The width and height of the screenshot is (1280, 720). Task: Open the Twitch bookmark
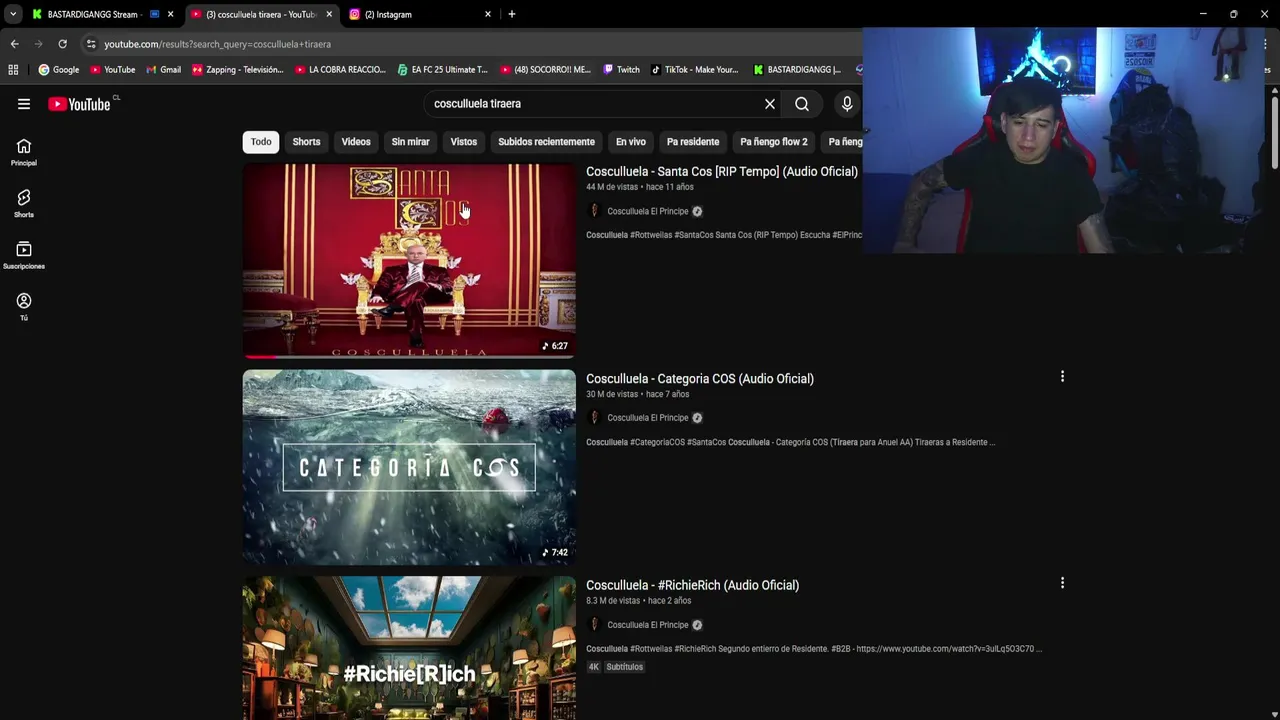[621, 70]
